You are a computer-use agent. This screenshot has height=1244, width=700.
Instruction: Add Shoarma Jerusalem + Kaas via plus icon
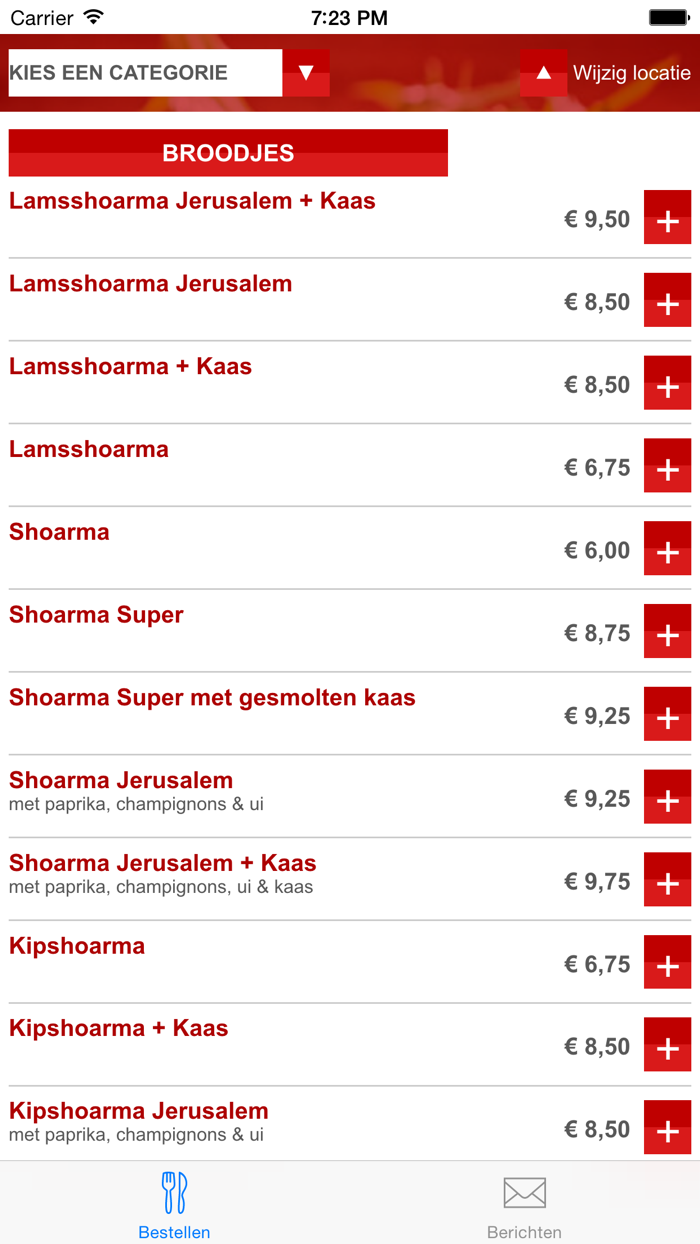click(x=667, y=879)
